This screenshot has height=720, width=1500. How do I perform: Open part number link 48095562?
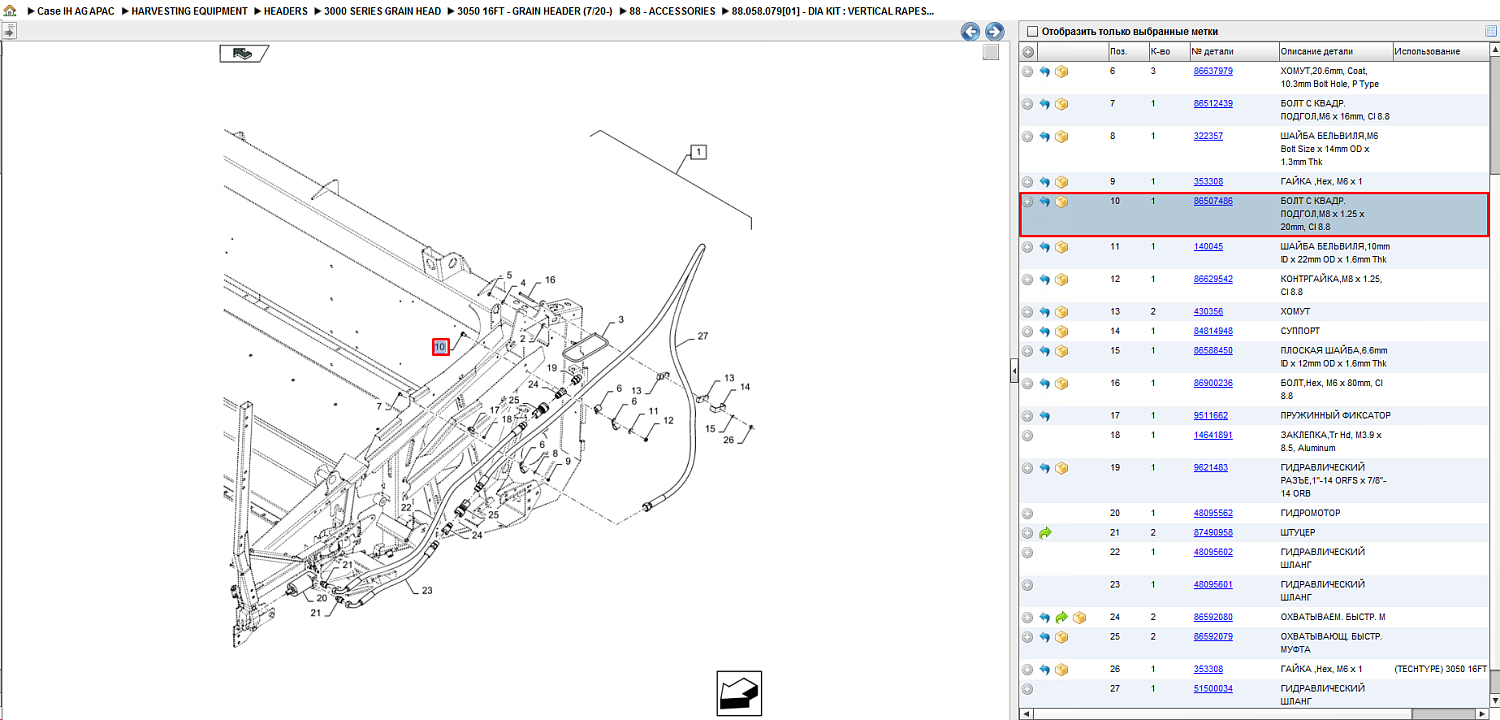click(x=1213, y=513)
